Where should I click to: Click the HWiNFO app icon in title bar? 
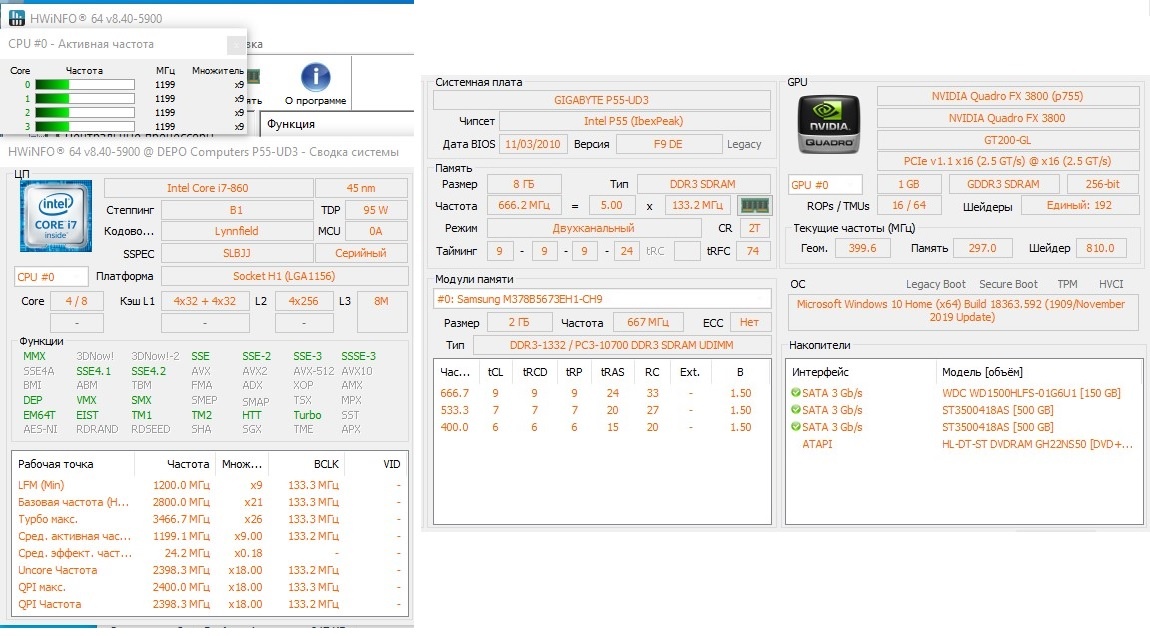15,18
